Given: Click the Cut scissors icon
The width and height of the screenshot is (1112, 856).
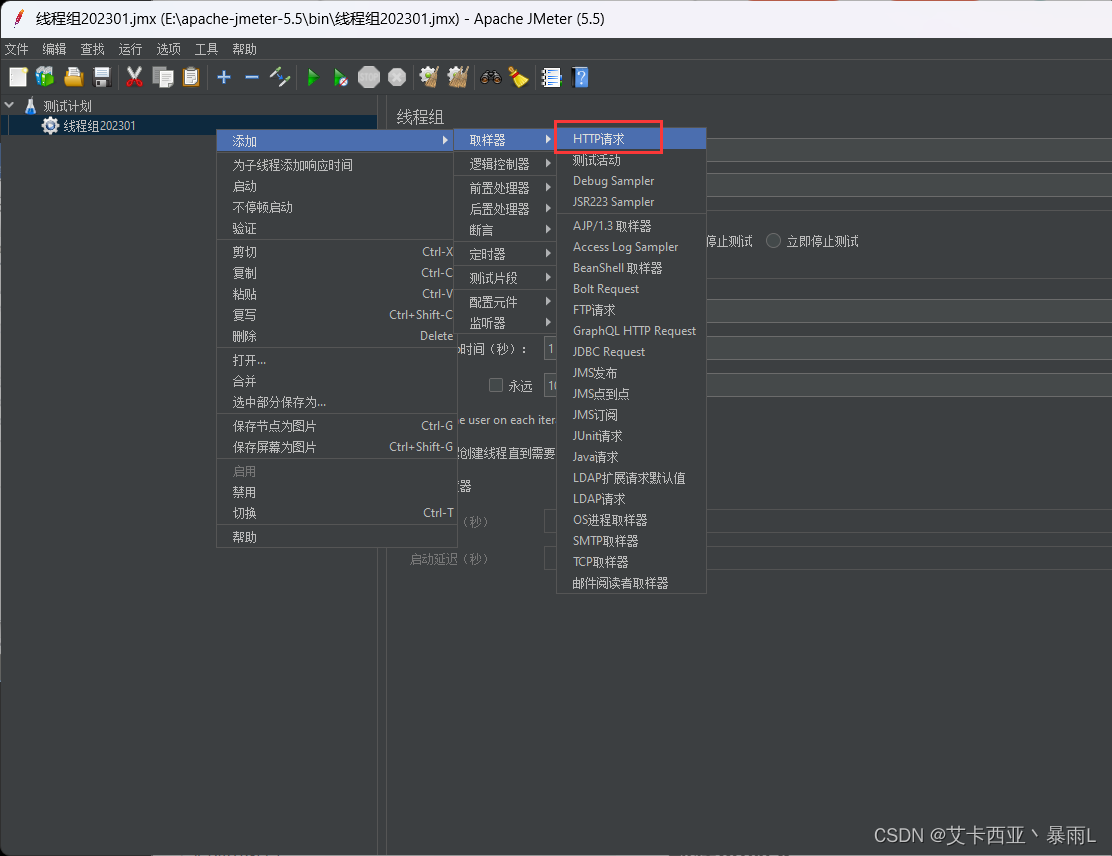Looking at the screenshot, I should (134, 77).
